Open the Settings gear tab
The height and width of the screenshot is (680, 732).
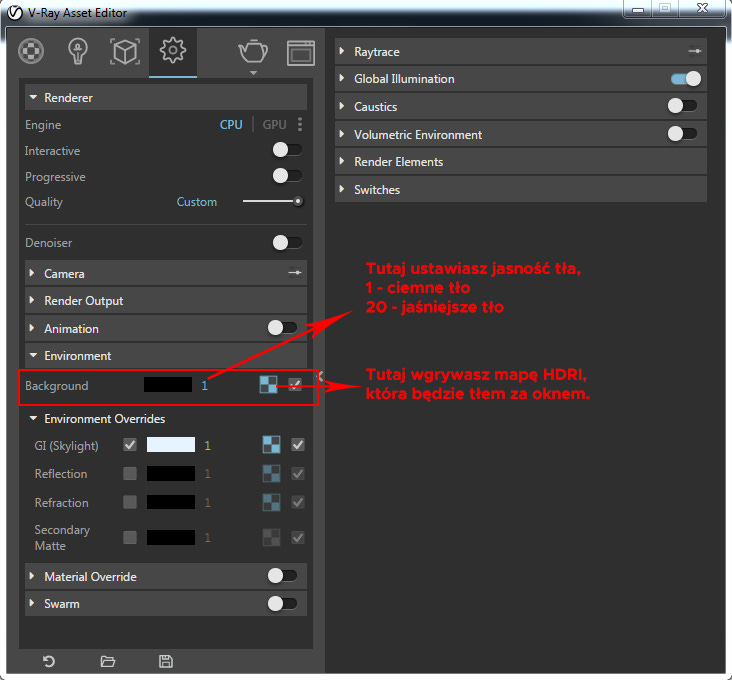pyautogui.click(x=173, y=50)
